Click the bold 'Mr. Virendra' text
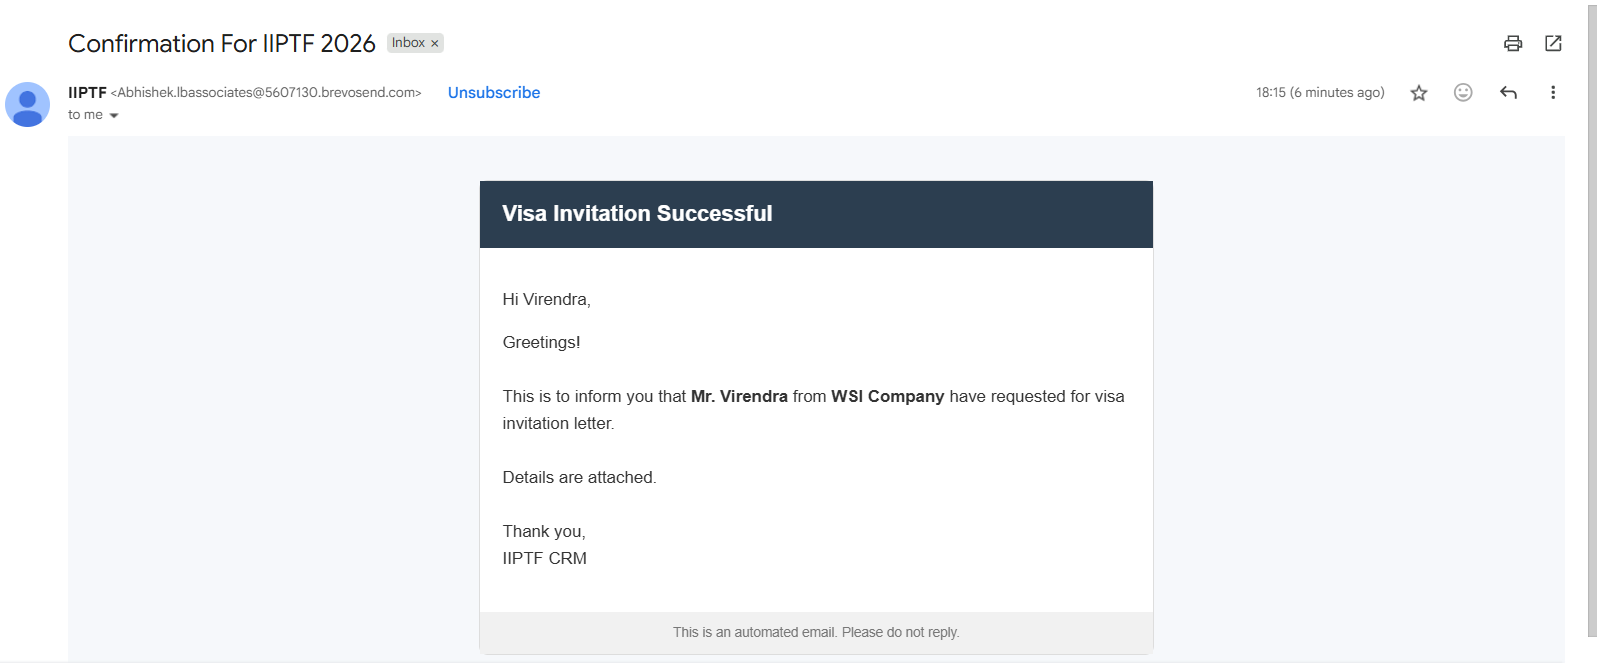 pyautogui.click(x=739, y=397)
